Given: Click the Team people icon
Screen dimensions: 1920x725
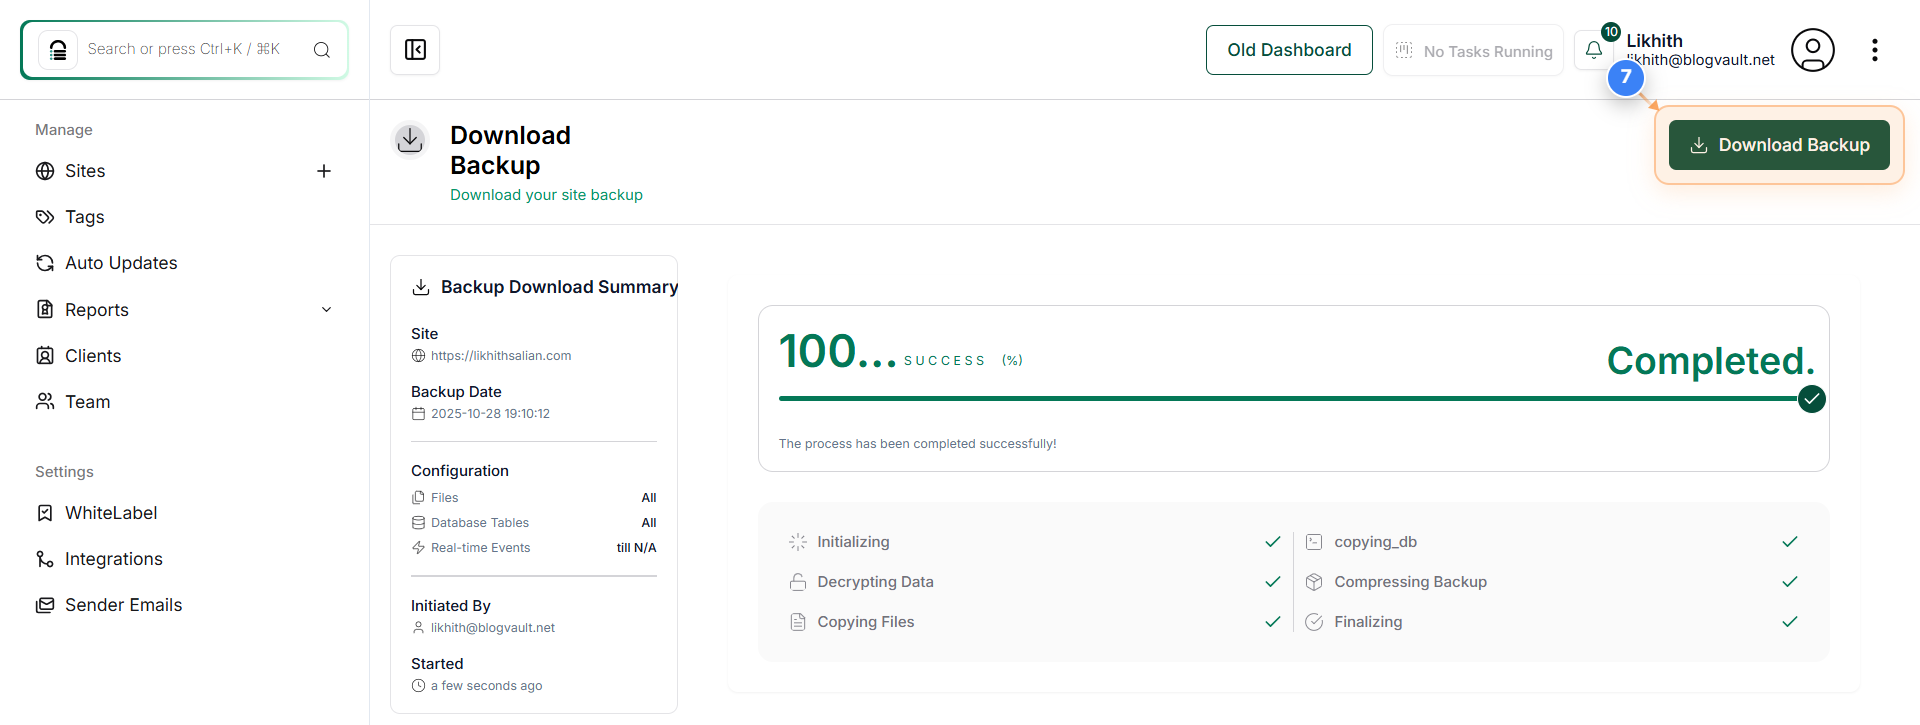Looking at the screenshot, I should click(45, 401).
